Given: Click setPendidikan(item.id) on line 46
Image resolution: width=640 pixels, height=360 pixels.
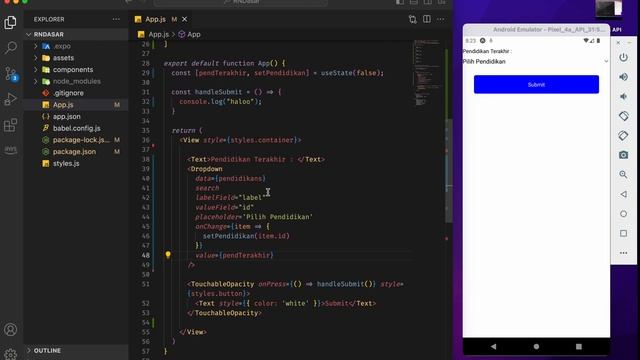Looking at the screenshot, I should [246, 236].
